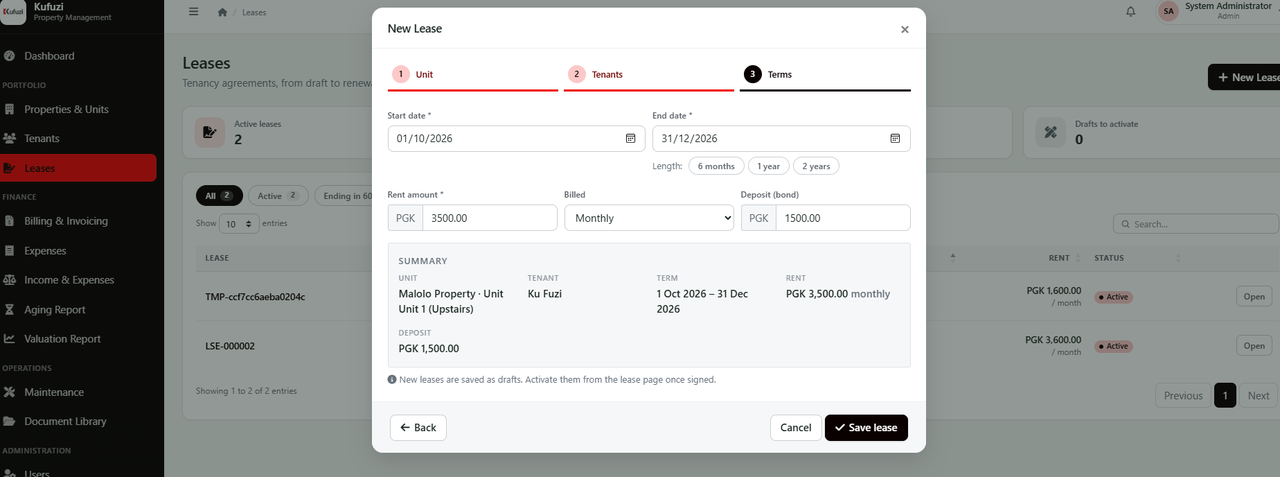Click the Drafts to activate card icon
1280x477 pixels.
(x=1051, y=132)
